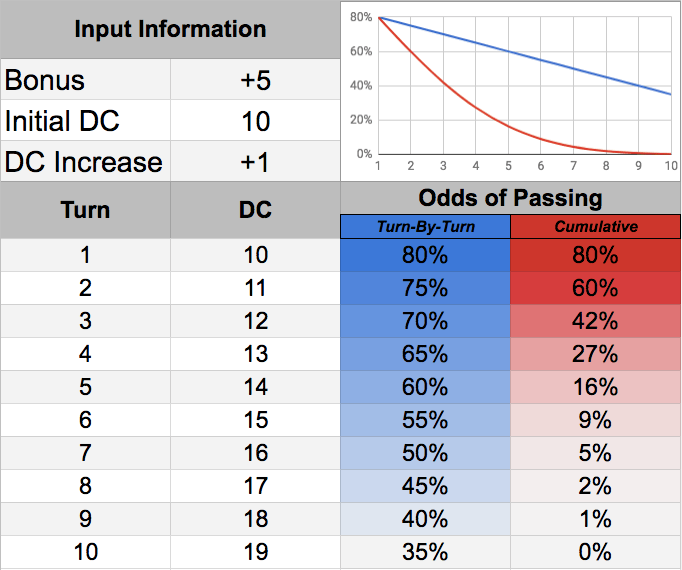Click the "Turn" column header cell
682x570 pixels.
coord(85,211)
